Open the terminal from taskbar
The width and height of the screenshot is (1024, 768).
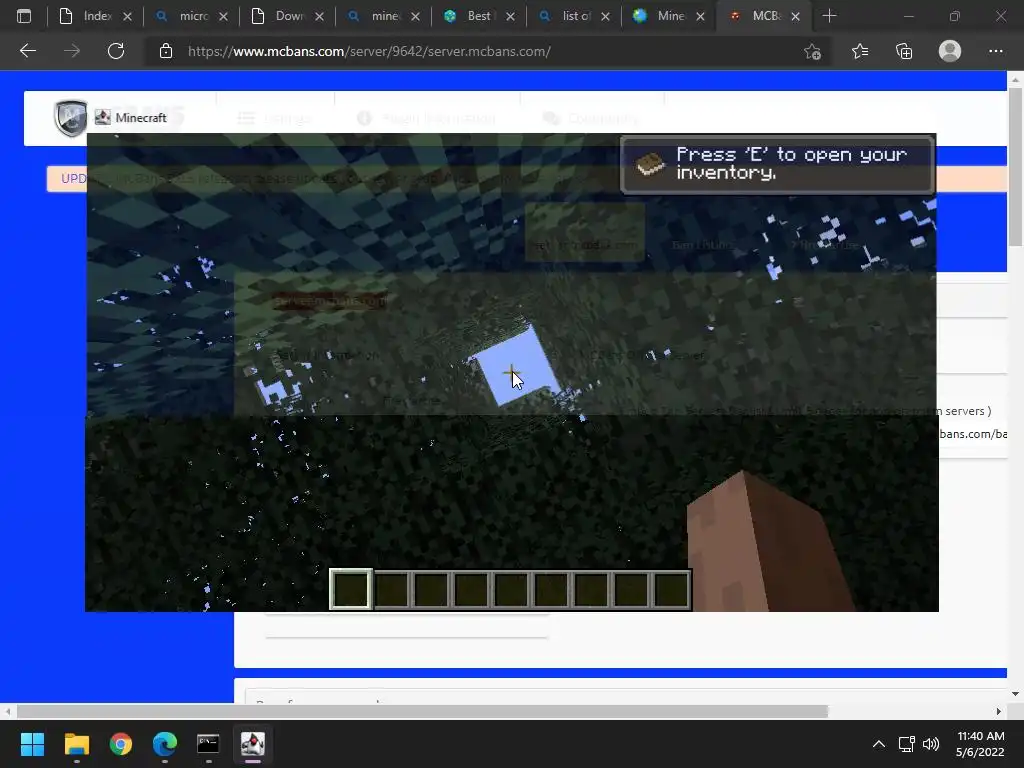208,744
